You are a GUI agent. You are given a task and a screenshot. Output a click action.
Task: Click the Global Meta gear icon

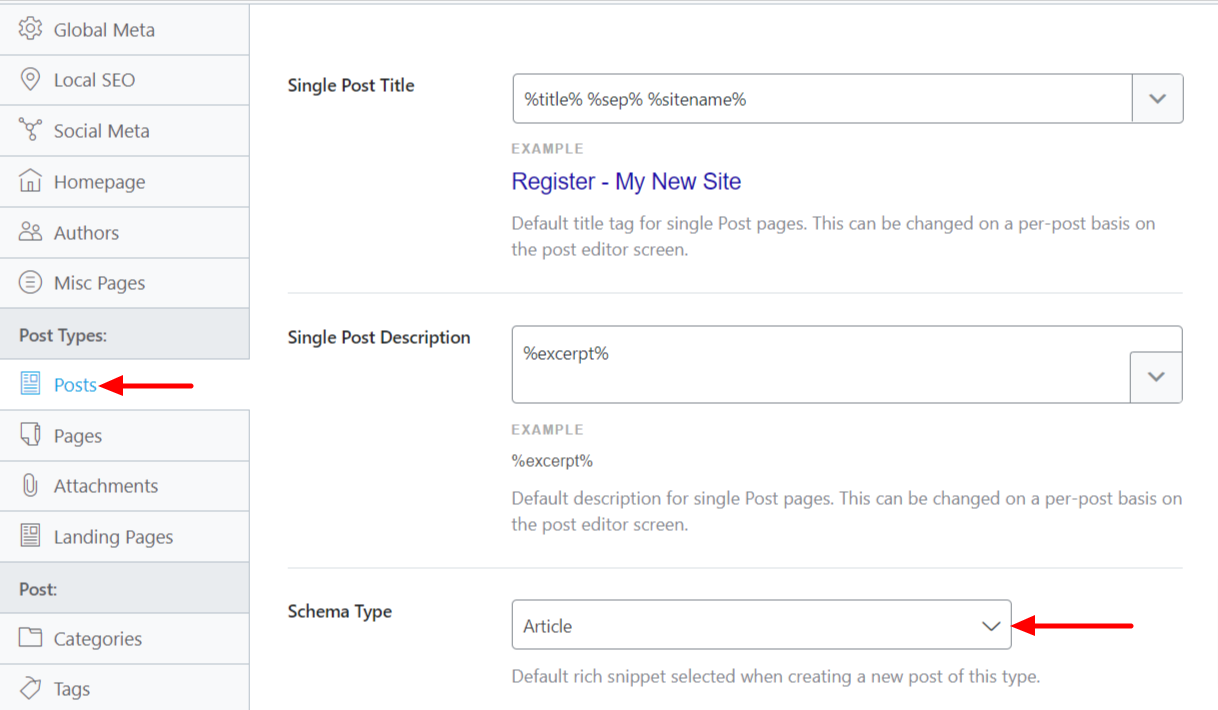[31, 29]
